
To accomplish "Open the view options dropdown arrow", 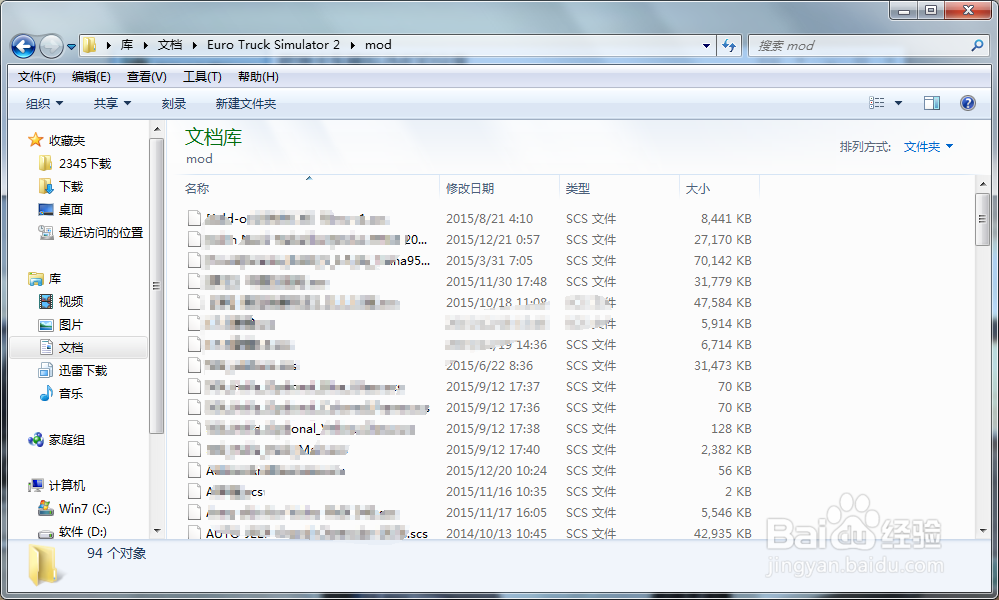I will pos(898,103).
